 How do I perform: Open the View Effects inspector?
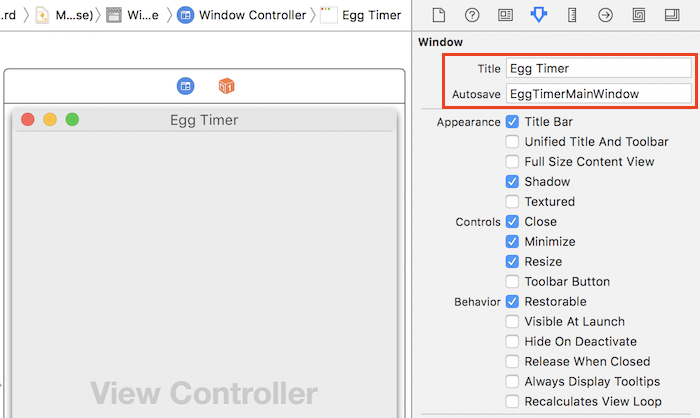pyautogui.click(x=672, y=15)
